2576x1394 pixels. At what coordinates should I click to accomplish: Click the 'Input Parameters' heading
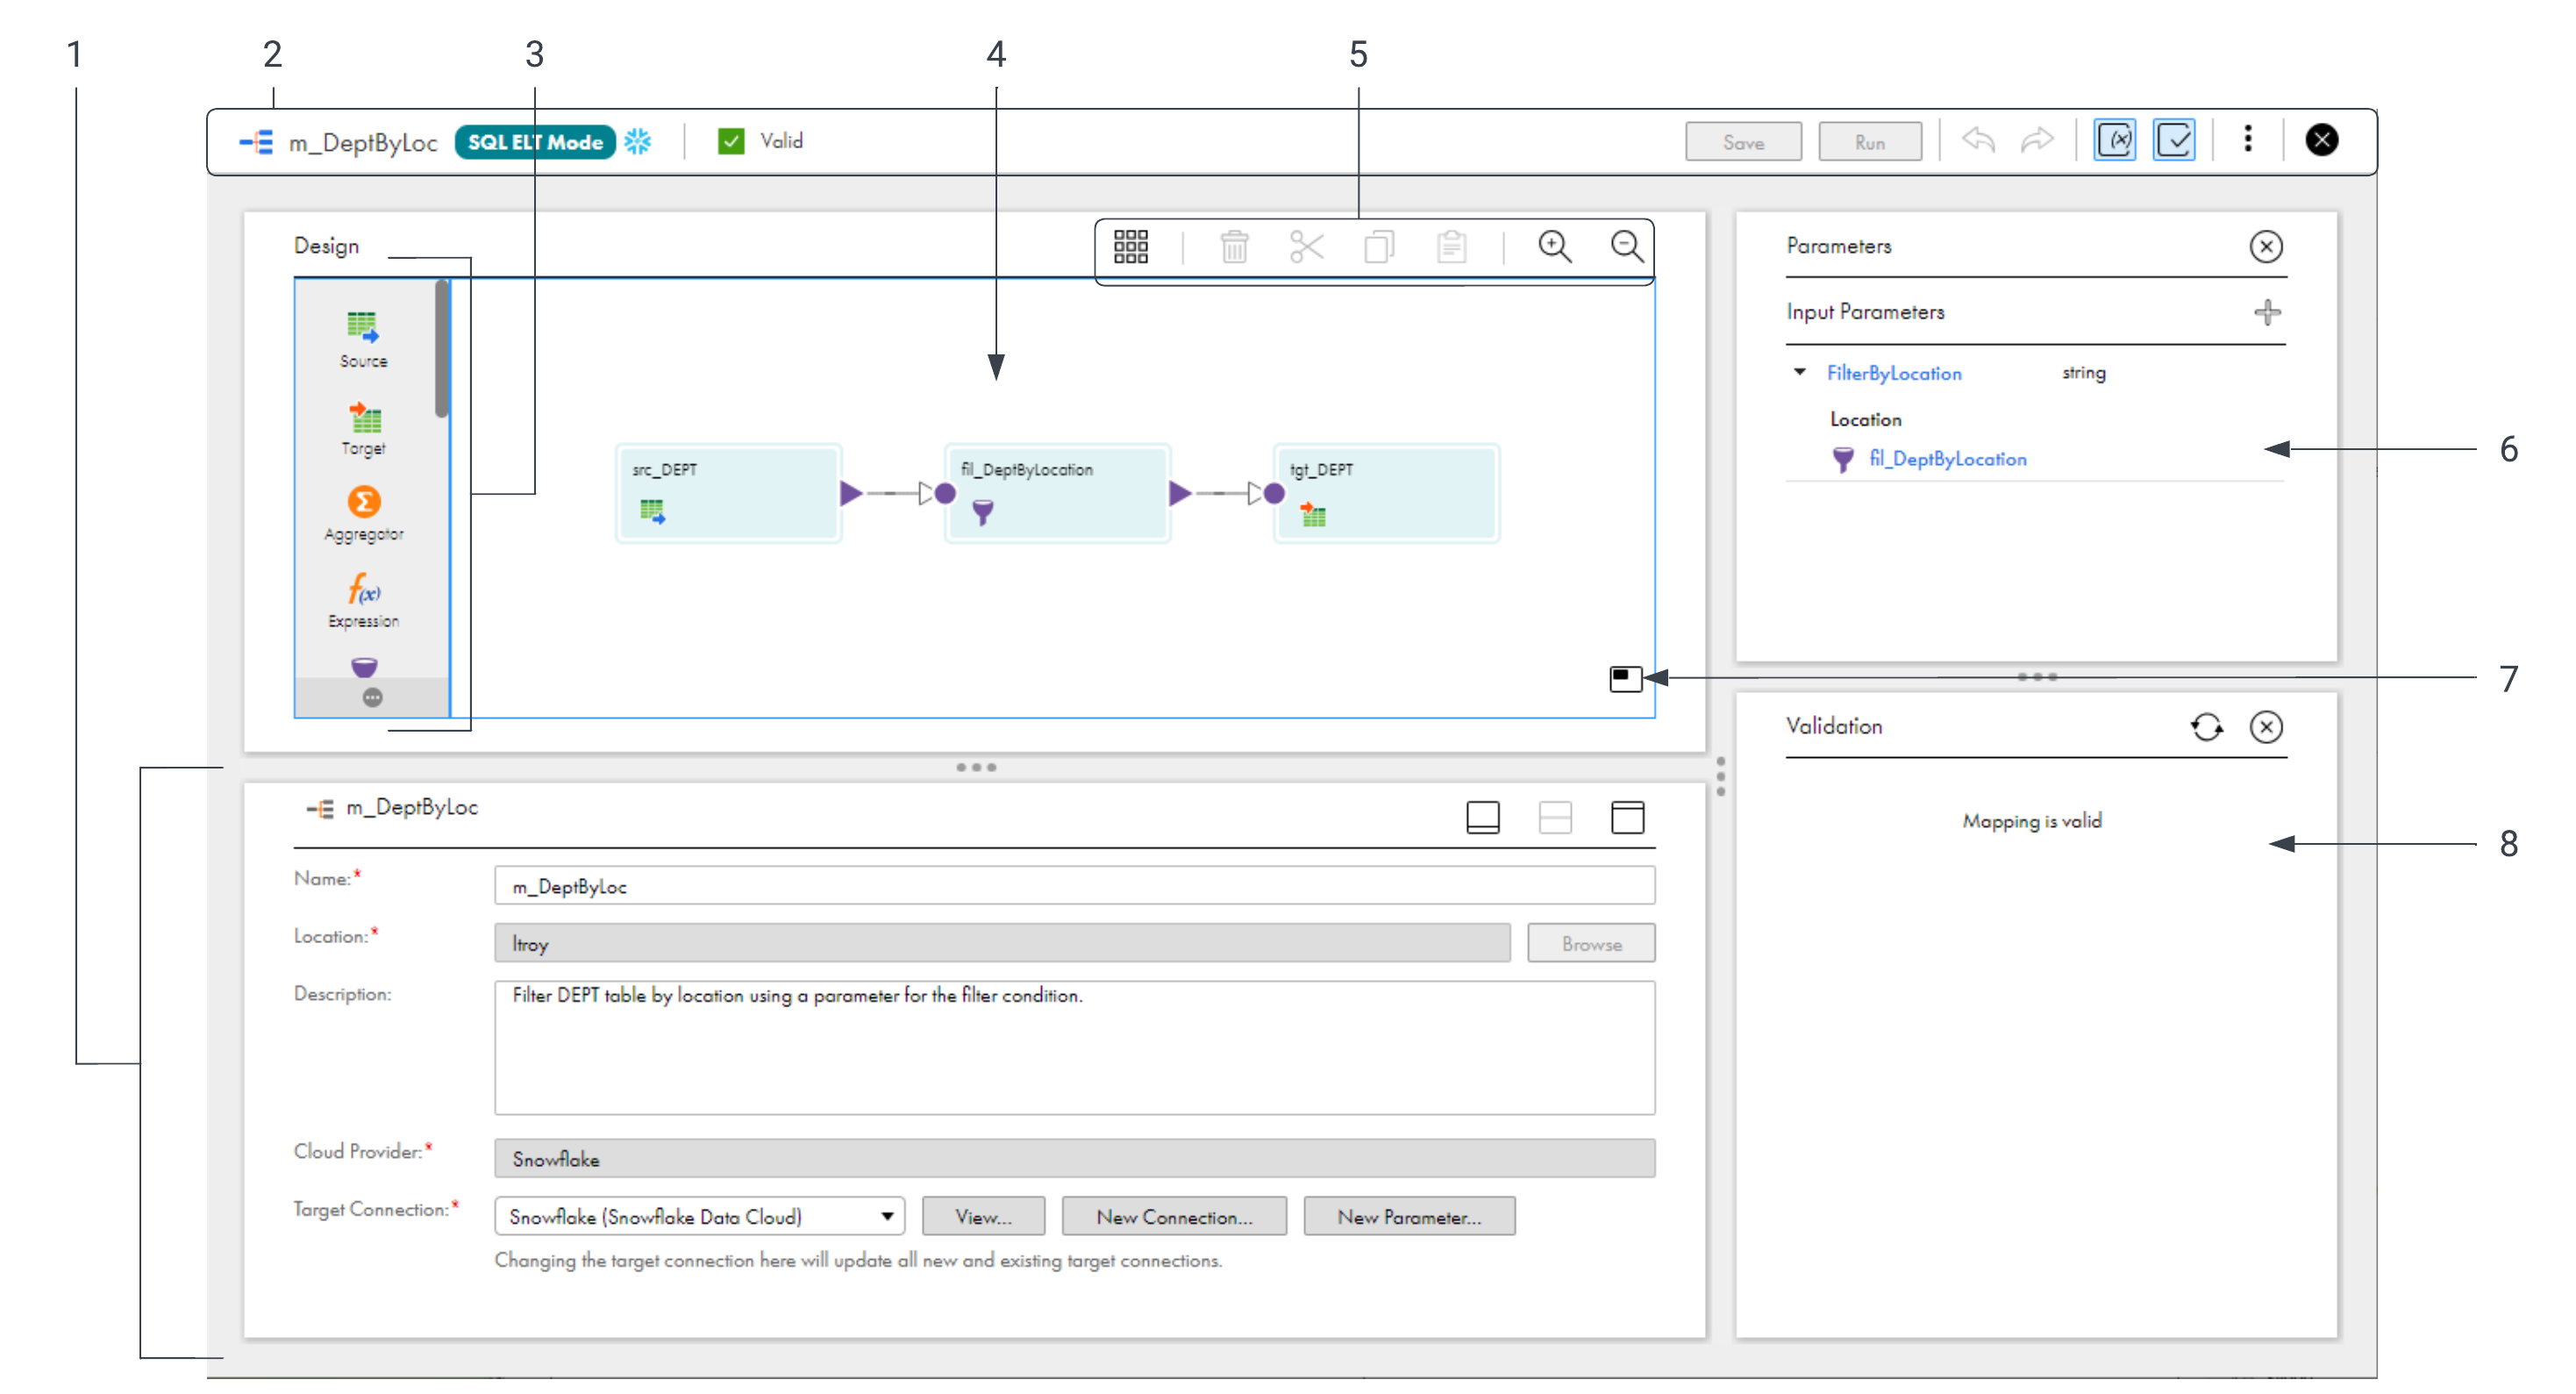1865,312
